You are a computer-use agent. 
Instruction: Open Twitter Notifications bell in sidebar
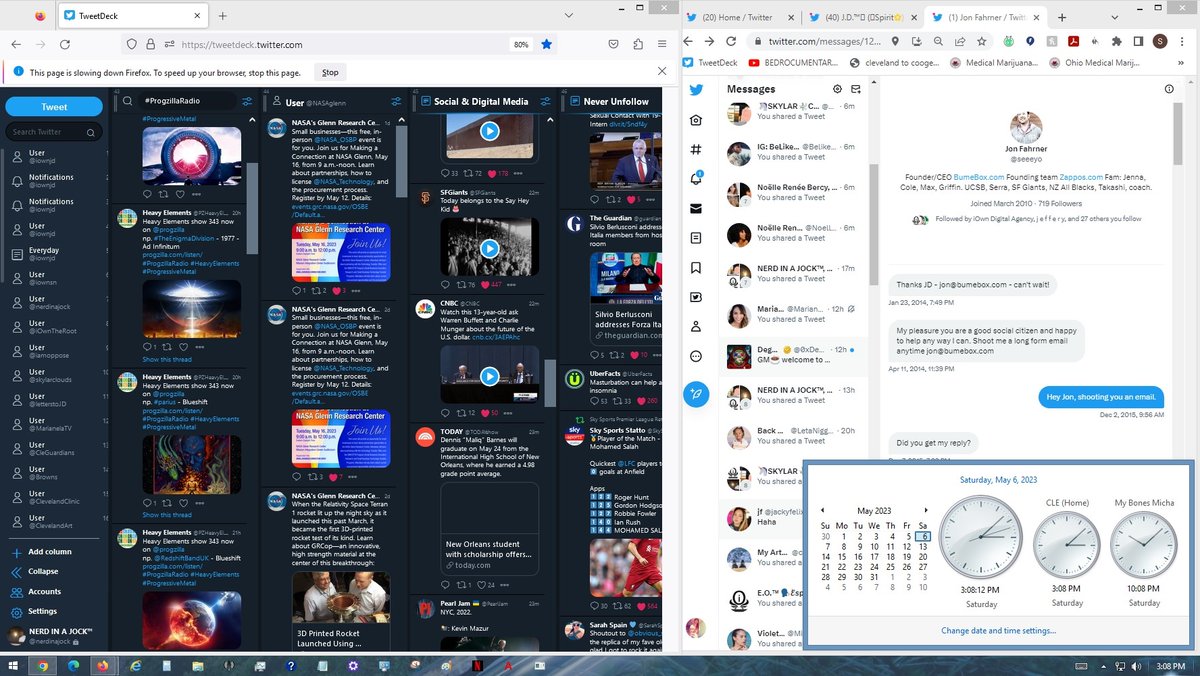696,179
